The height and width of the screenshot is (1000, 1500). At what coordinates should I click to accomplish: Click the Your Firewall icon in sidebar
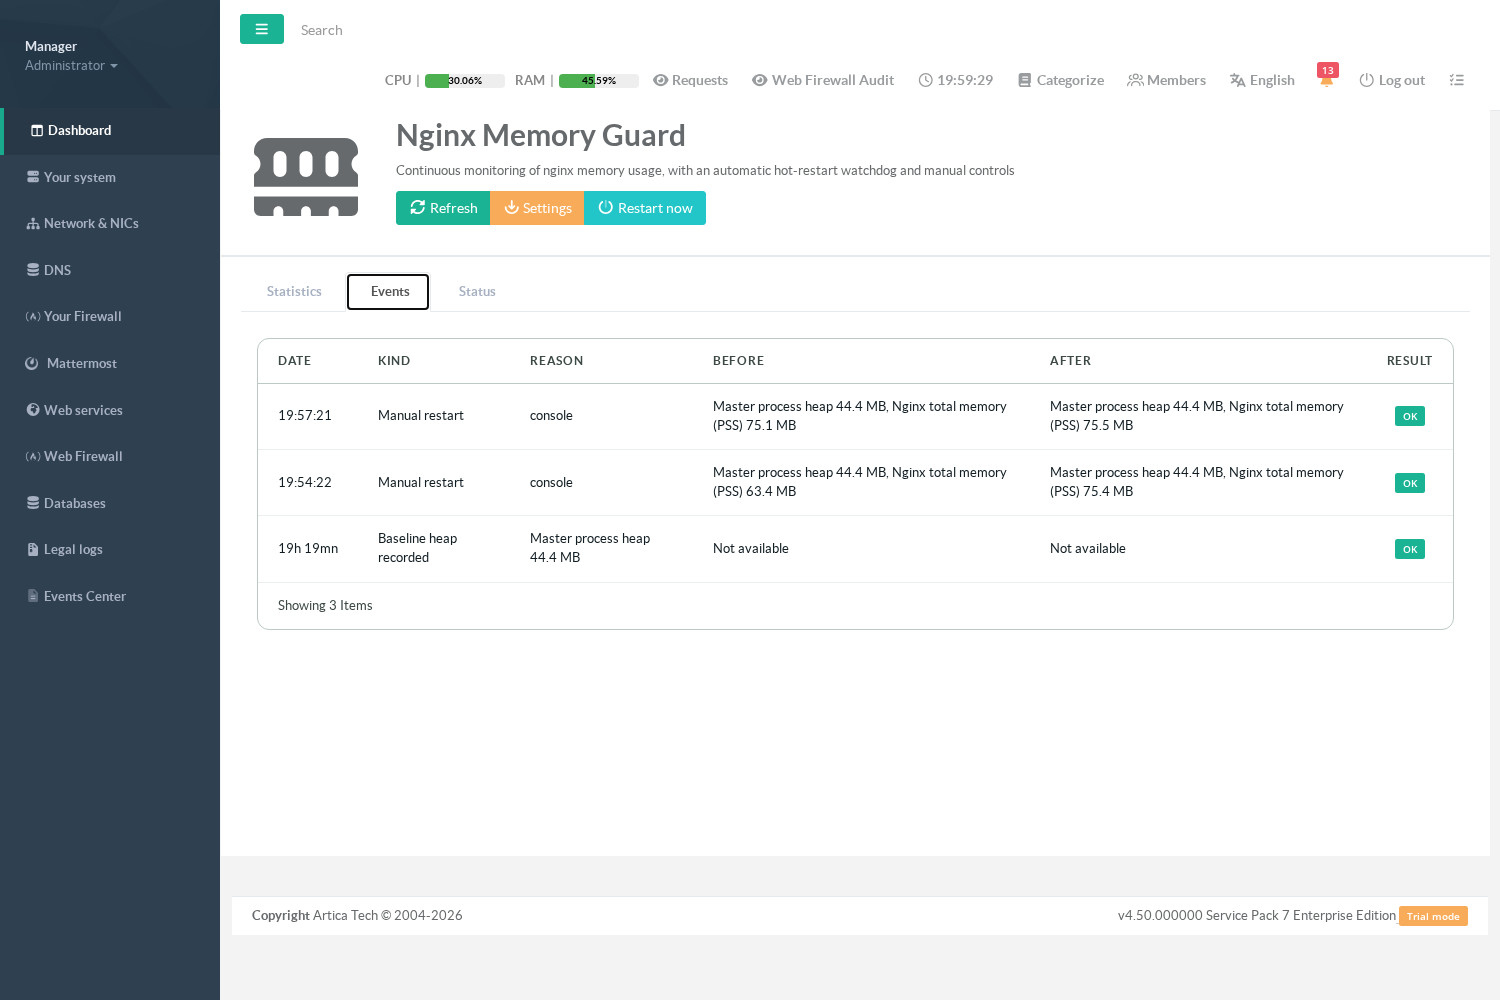33,317
